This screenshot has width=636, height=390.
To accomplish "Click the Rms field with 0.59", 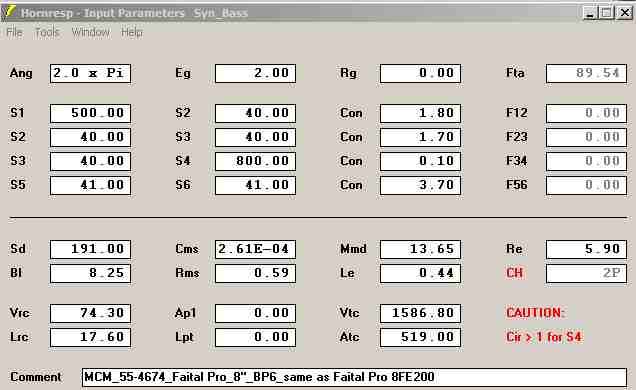I will [255, 273].
